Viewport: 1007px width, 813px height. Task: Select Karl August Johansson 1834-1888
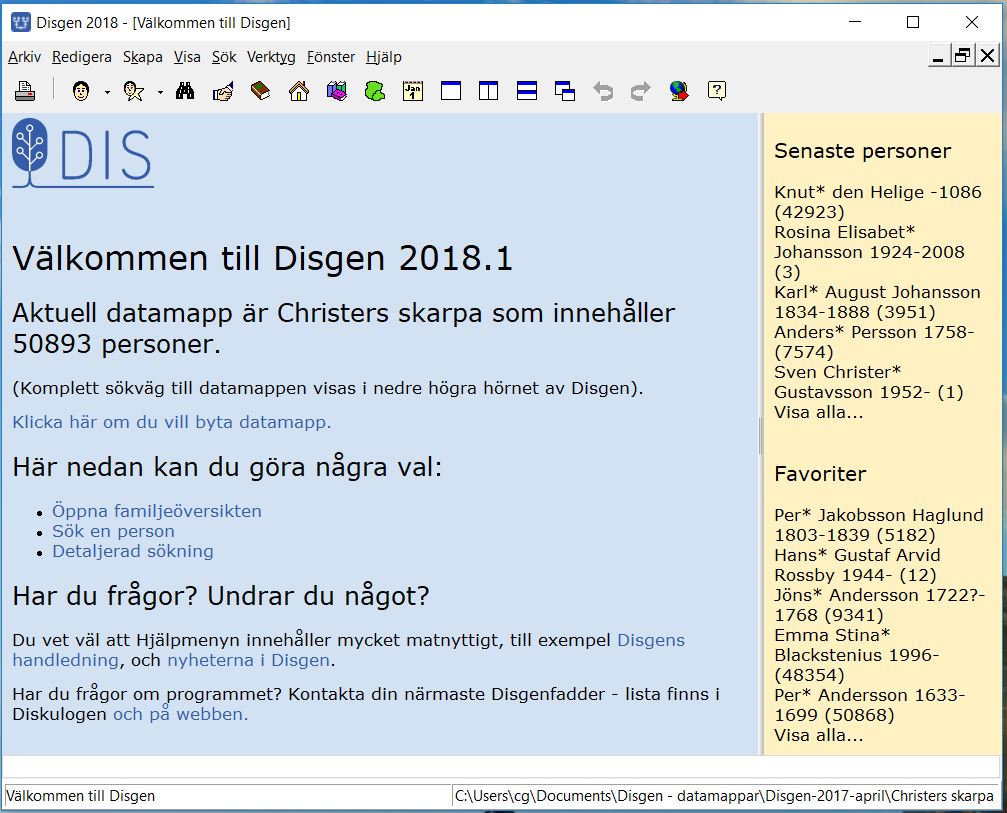[x=877, y=302]
